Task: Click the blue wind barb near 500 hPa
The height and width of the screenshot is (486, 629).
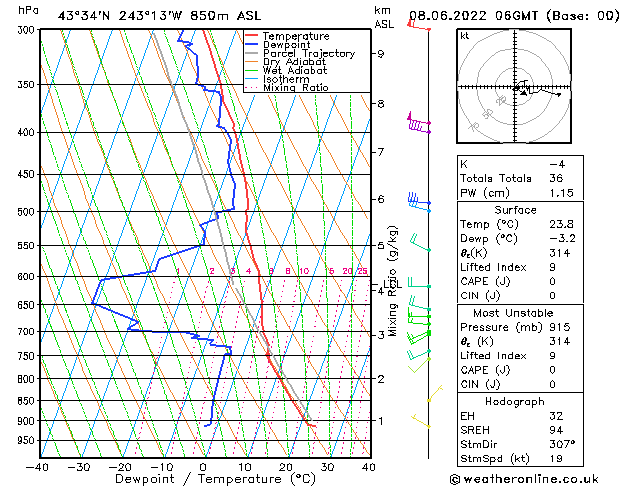Action: (419, 198)
